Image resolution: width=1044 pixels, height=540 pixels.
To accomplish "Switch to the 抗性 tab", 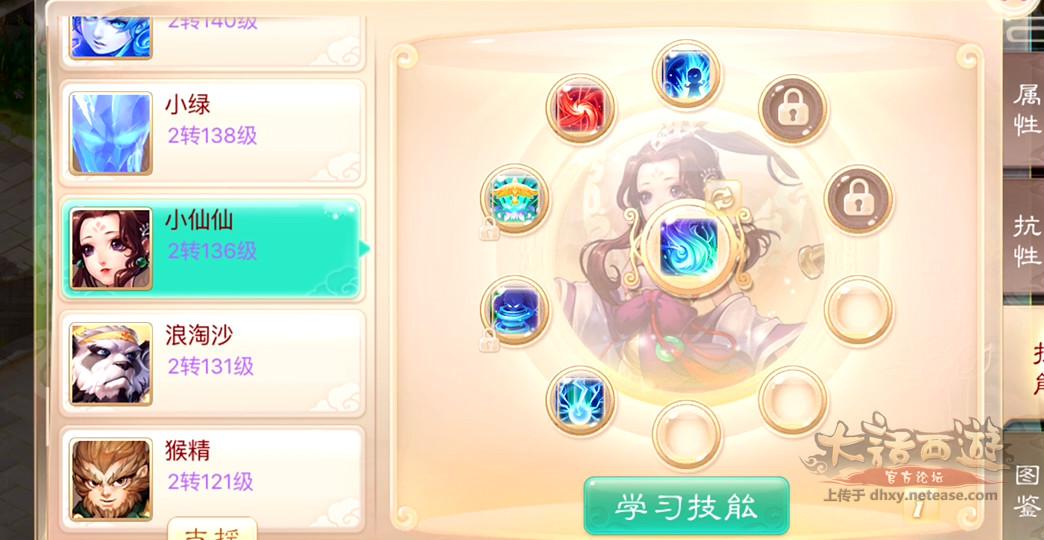I will (x=1026, y=241).
